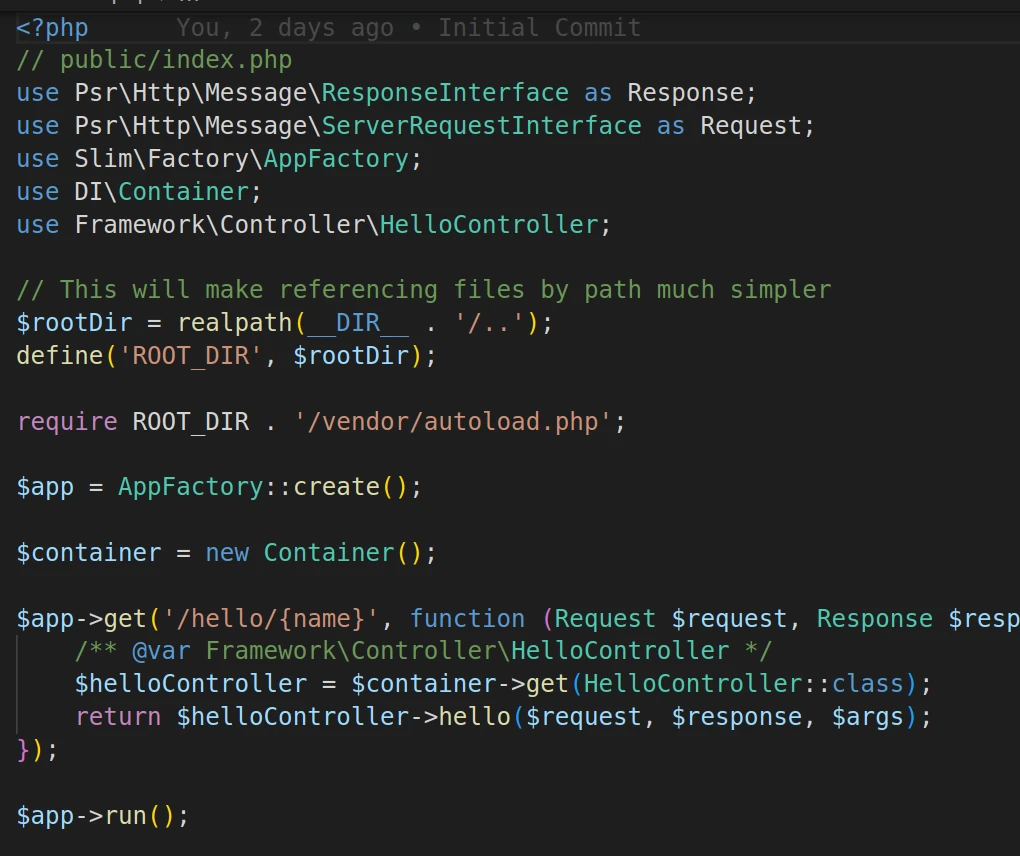
Task: Click HelloController in the Framework\Controller import
Action: click(x=489, y=225)
